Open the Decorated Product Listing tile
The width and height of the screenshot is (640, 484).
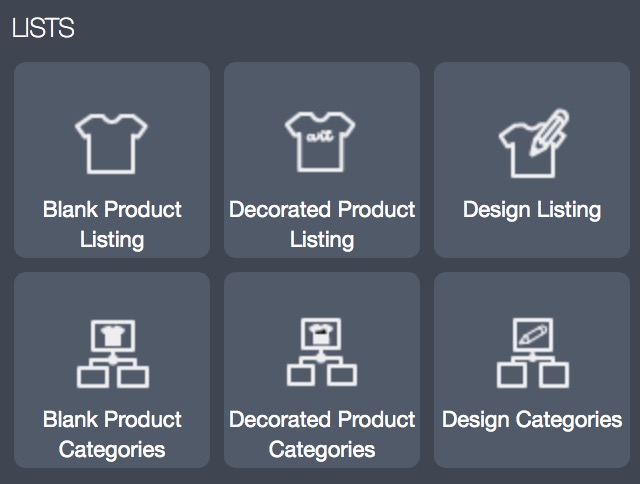322,160
